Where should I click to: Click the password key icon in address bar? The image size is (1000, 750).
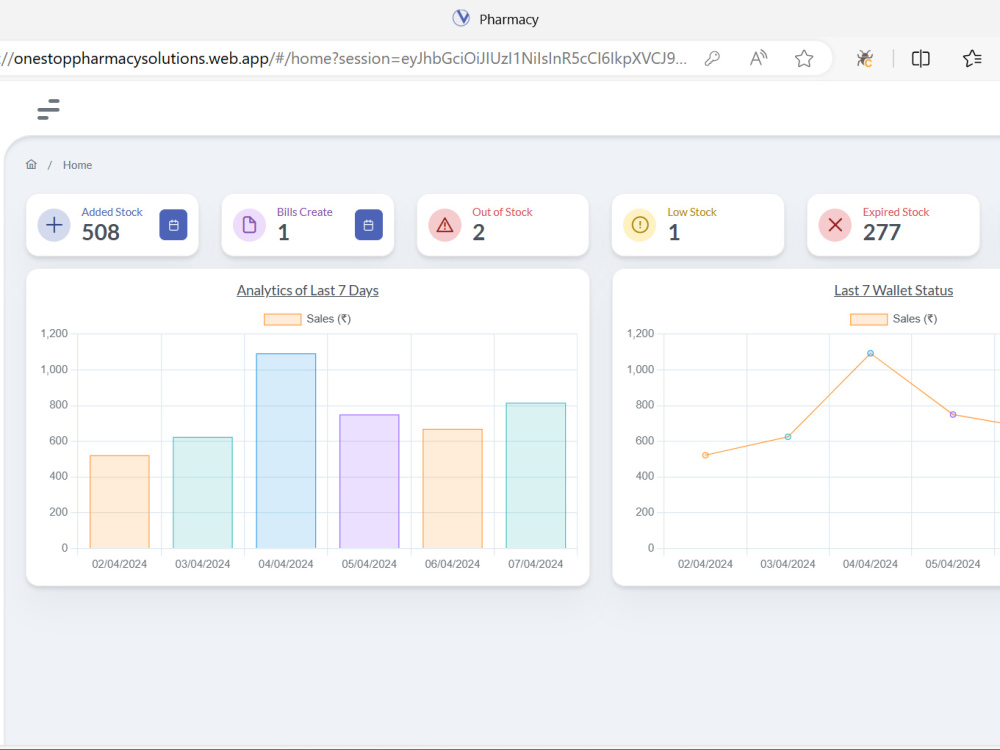pos(712,59)
